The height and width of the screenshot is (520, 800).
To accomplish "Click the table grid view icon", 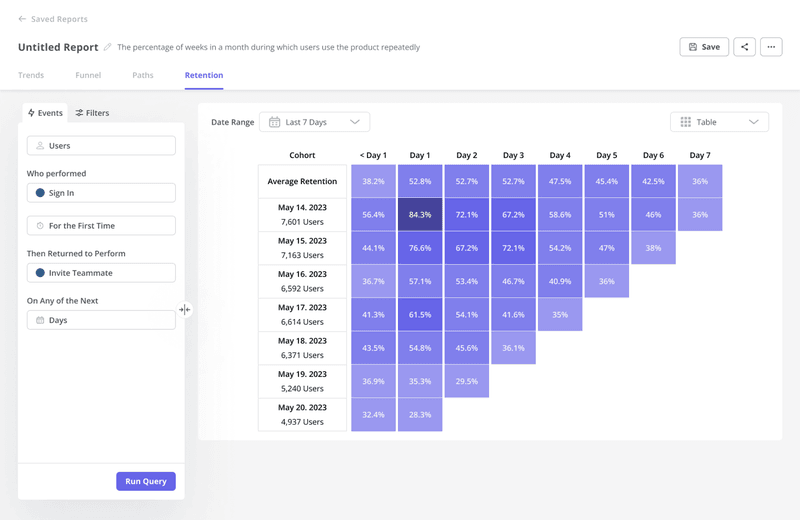I will click(x=685, y=122).
